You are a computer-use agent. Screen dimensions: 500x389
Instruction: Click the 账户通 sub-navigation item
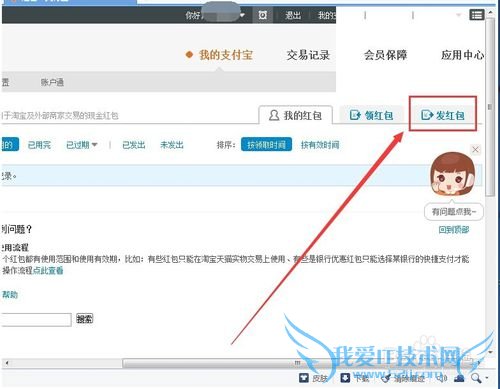tap(52, 82)
